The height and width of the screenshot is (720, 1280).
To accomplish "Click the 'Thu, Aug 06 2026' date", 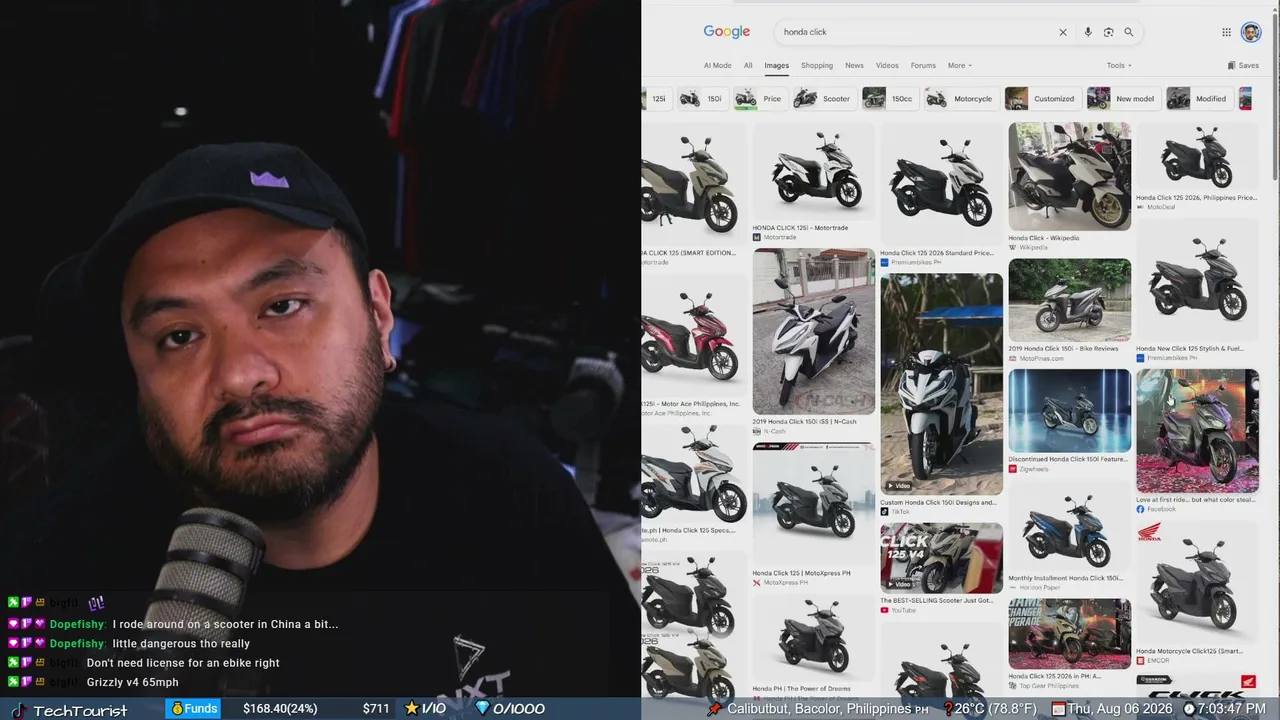I will (x=1122, y=709).
